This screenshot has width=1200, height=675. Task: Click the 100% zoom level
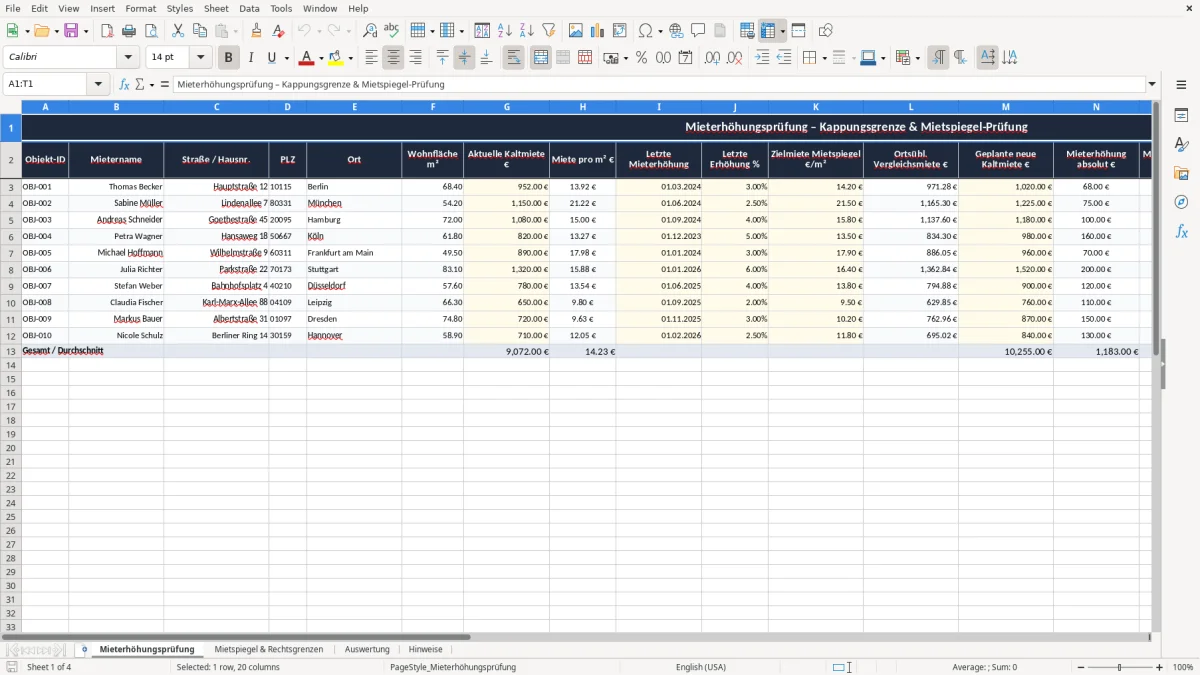(1183, 667)
